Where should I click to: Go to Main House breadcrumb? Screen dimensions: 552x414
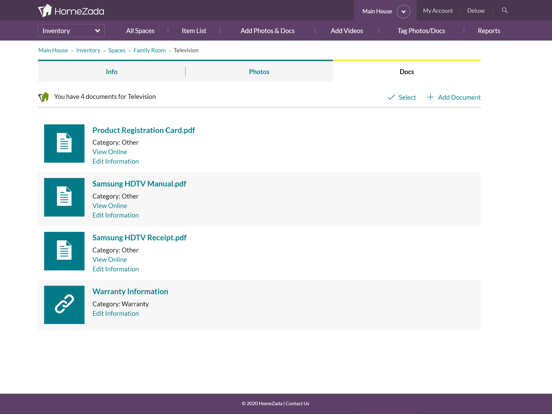click(x=53, y=50)
